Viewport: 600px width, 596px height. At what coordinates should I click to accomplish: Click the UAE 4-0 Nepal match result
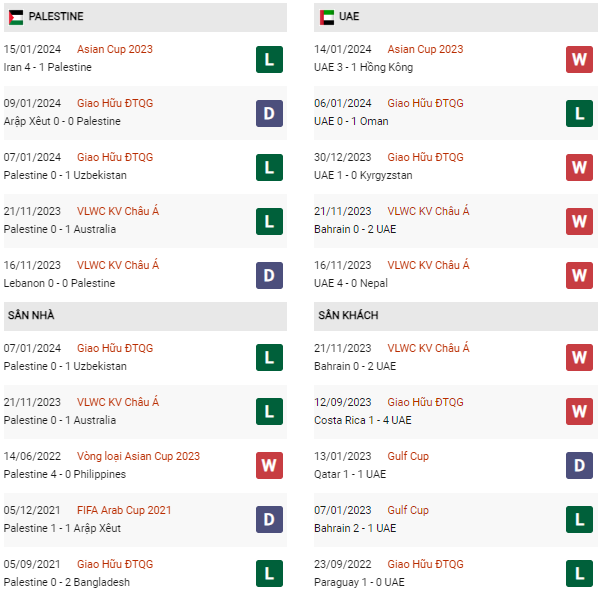354,283
